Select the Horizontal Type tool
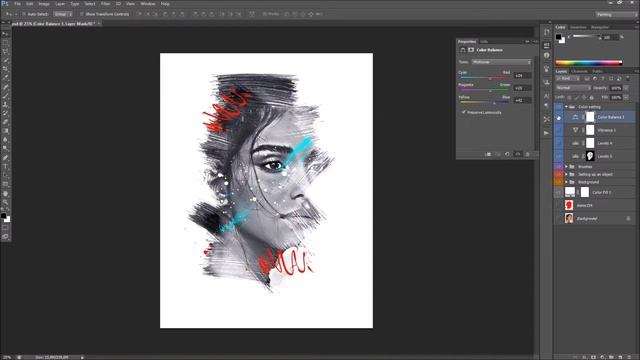 pyautogui.click(x=5, y=167)
